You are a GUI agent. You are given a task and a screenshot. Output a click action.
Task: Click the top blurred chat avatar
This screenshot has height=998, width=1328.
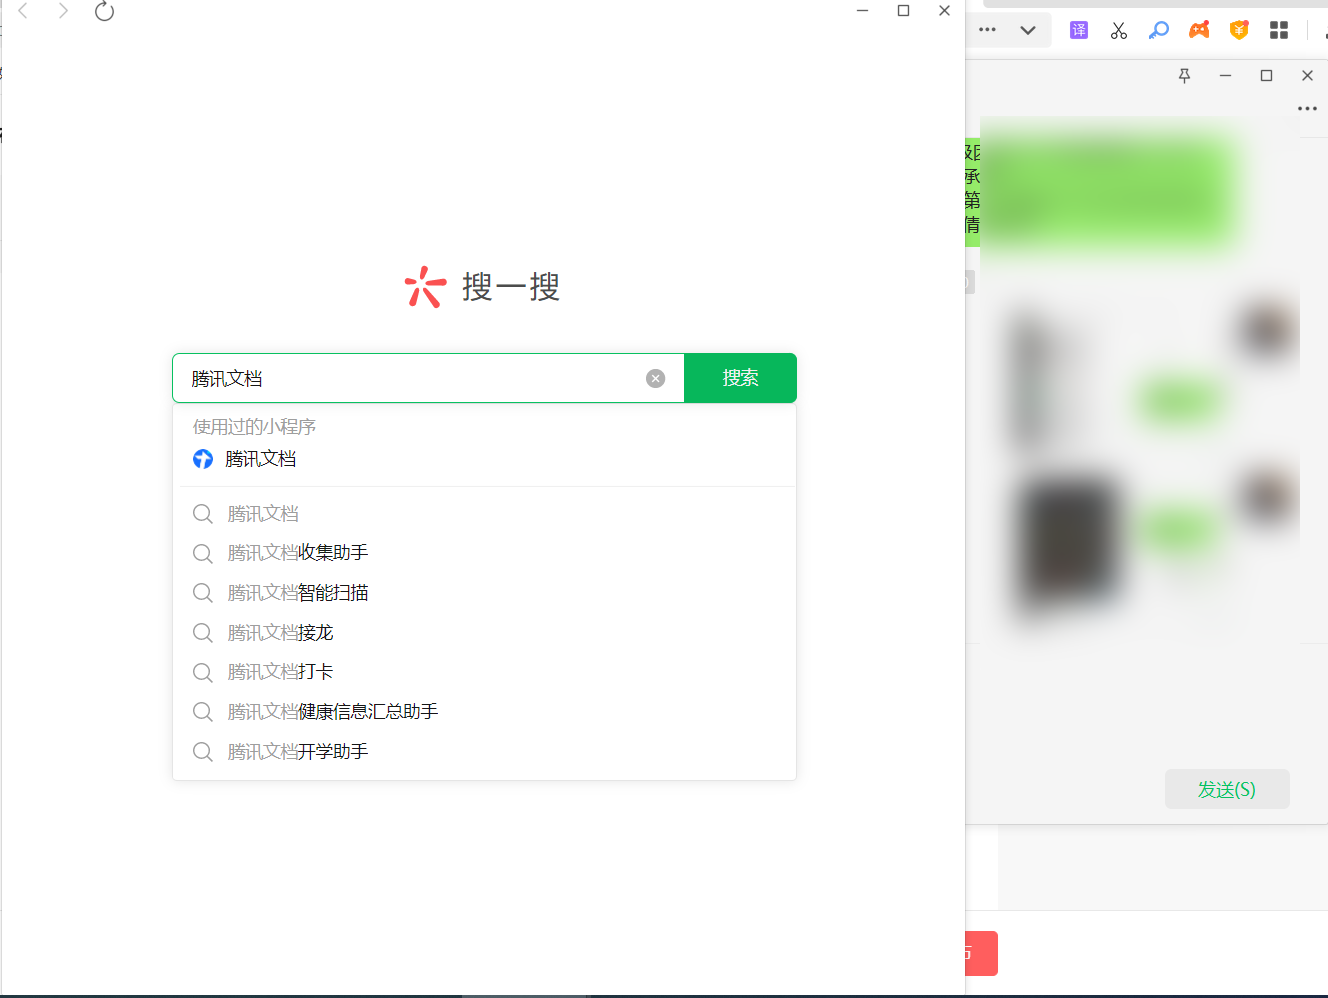(x=1266, y=329)
